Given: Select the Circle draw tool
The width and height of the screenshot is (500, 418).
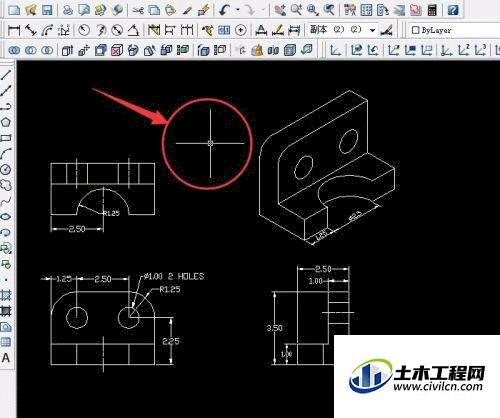Looking at the screenshot, I should (x=6, y=169).
